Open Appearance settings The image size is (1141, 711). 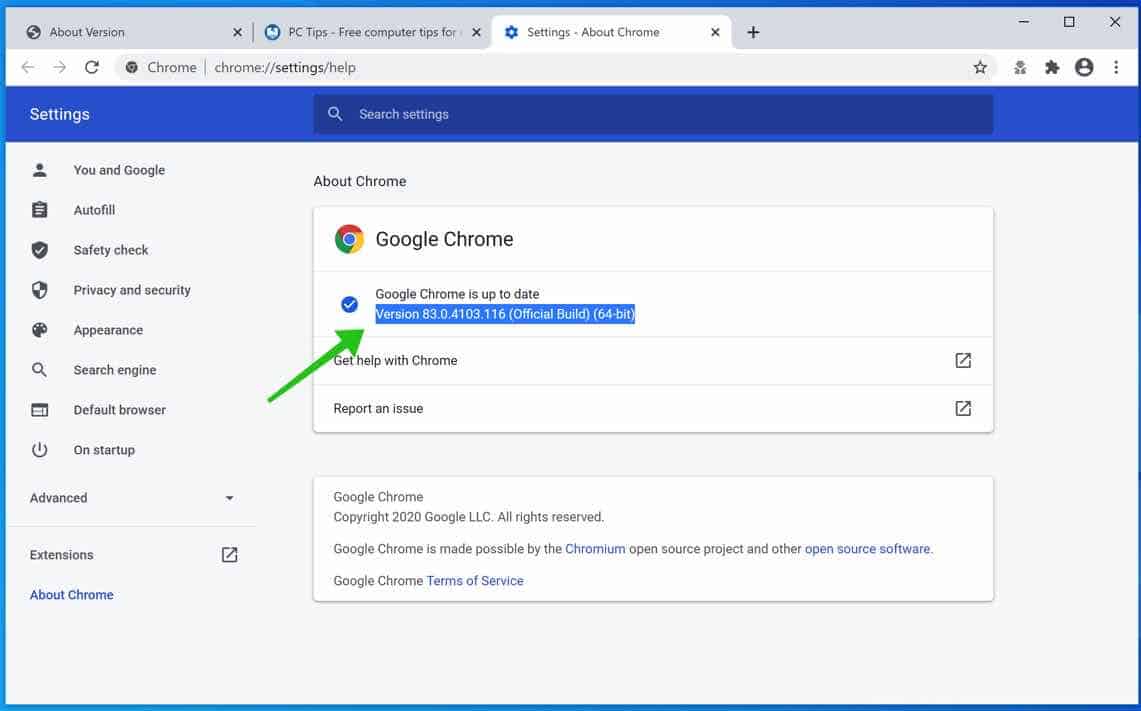click(108, 330)
